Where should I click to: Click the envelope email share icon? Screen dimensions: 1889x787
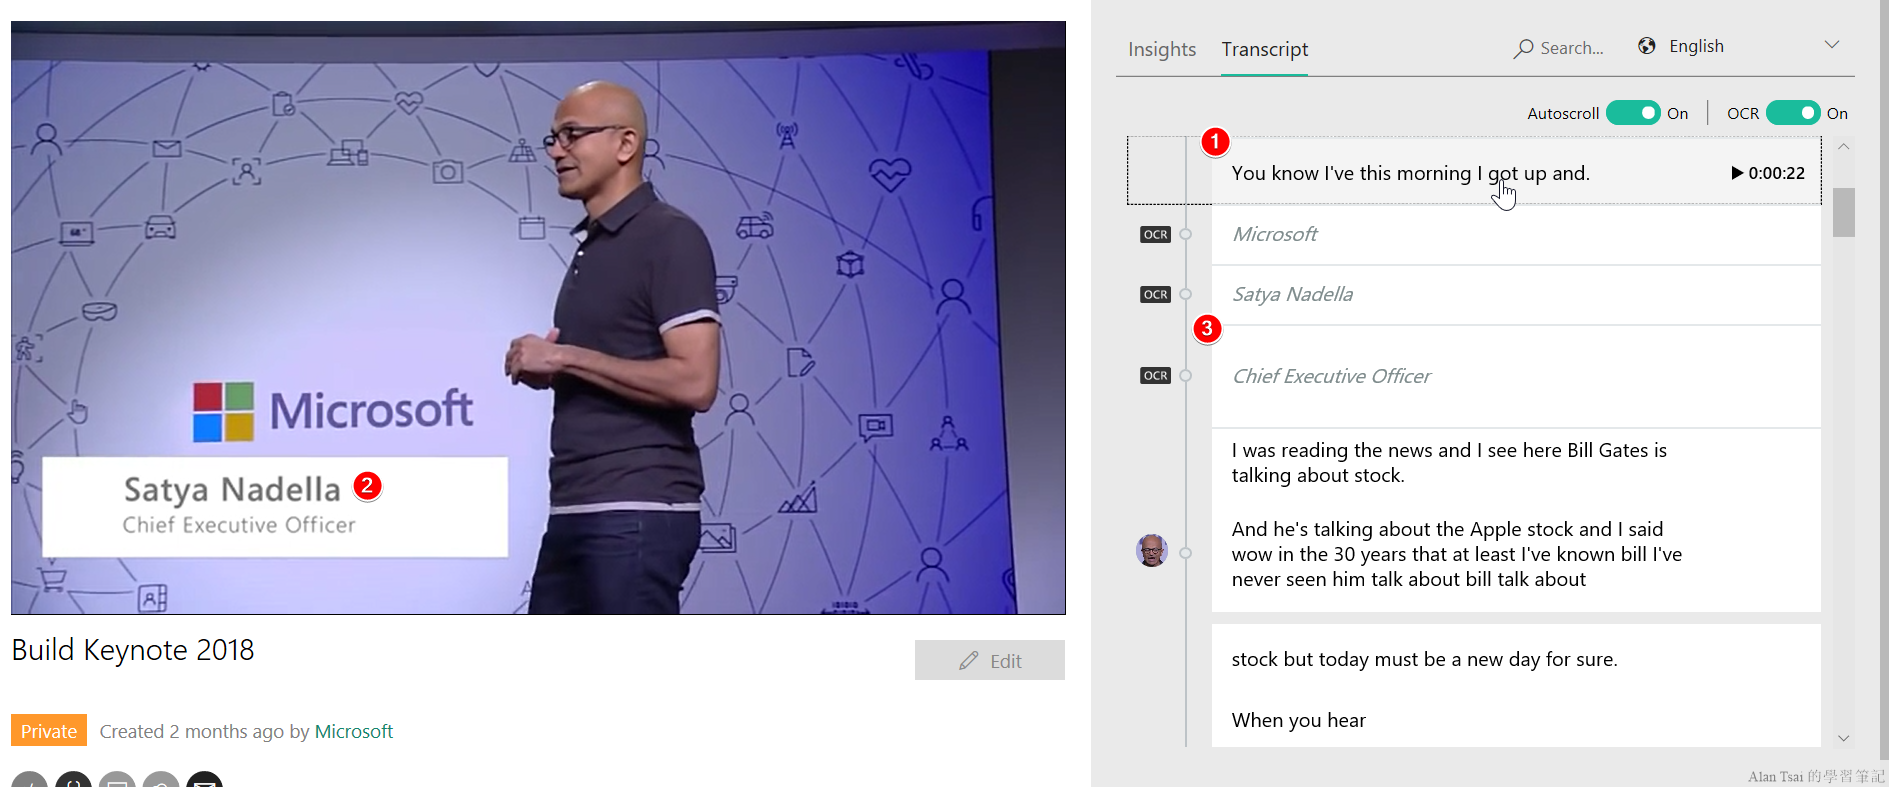(205, 780)
